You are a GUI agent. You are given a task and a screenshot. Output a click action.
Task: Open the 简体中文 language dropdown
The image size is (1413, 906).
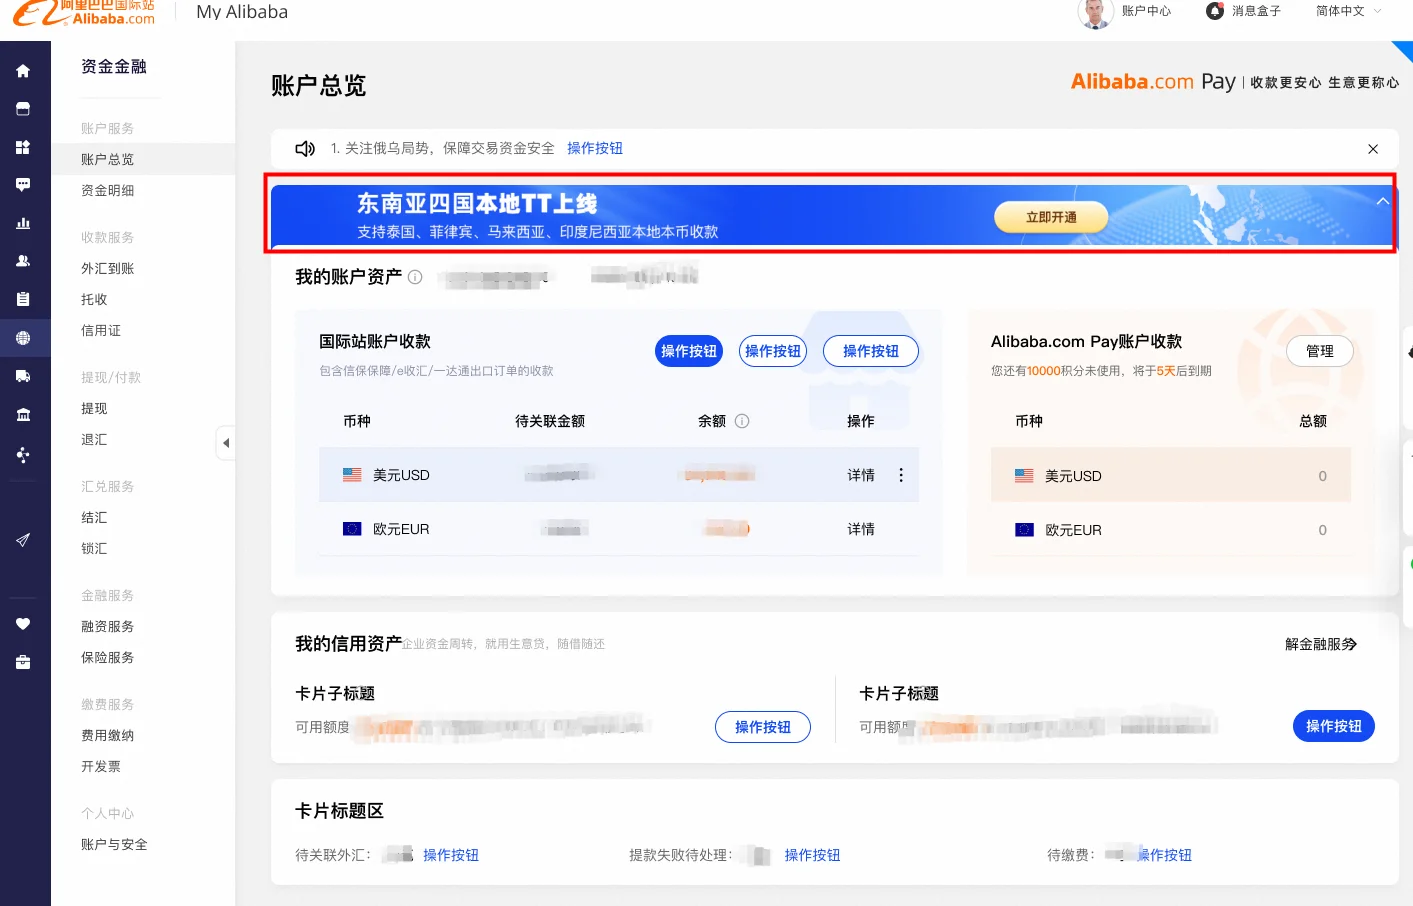(1348, 11)
